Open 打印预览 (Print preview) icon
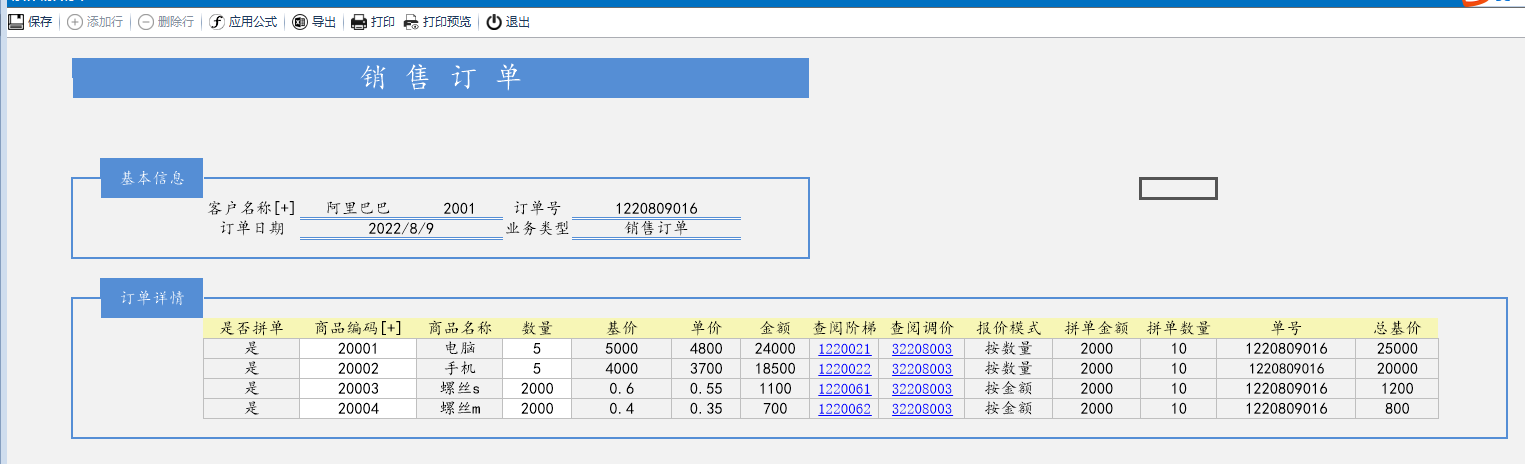The image size is (1525, 464). pos(411,22)
